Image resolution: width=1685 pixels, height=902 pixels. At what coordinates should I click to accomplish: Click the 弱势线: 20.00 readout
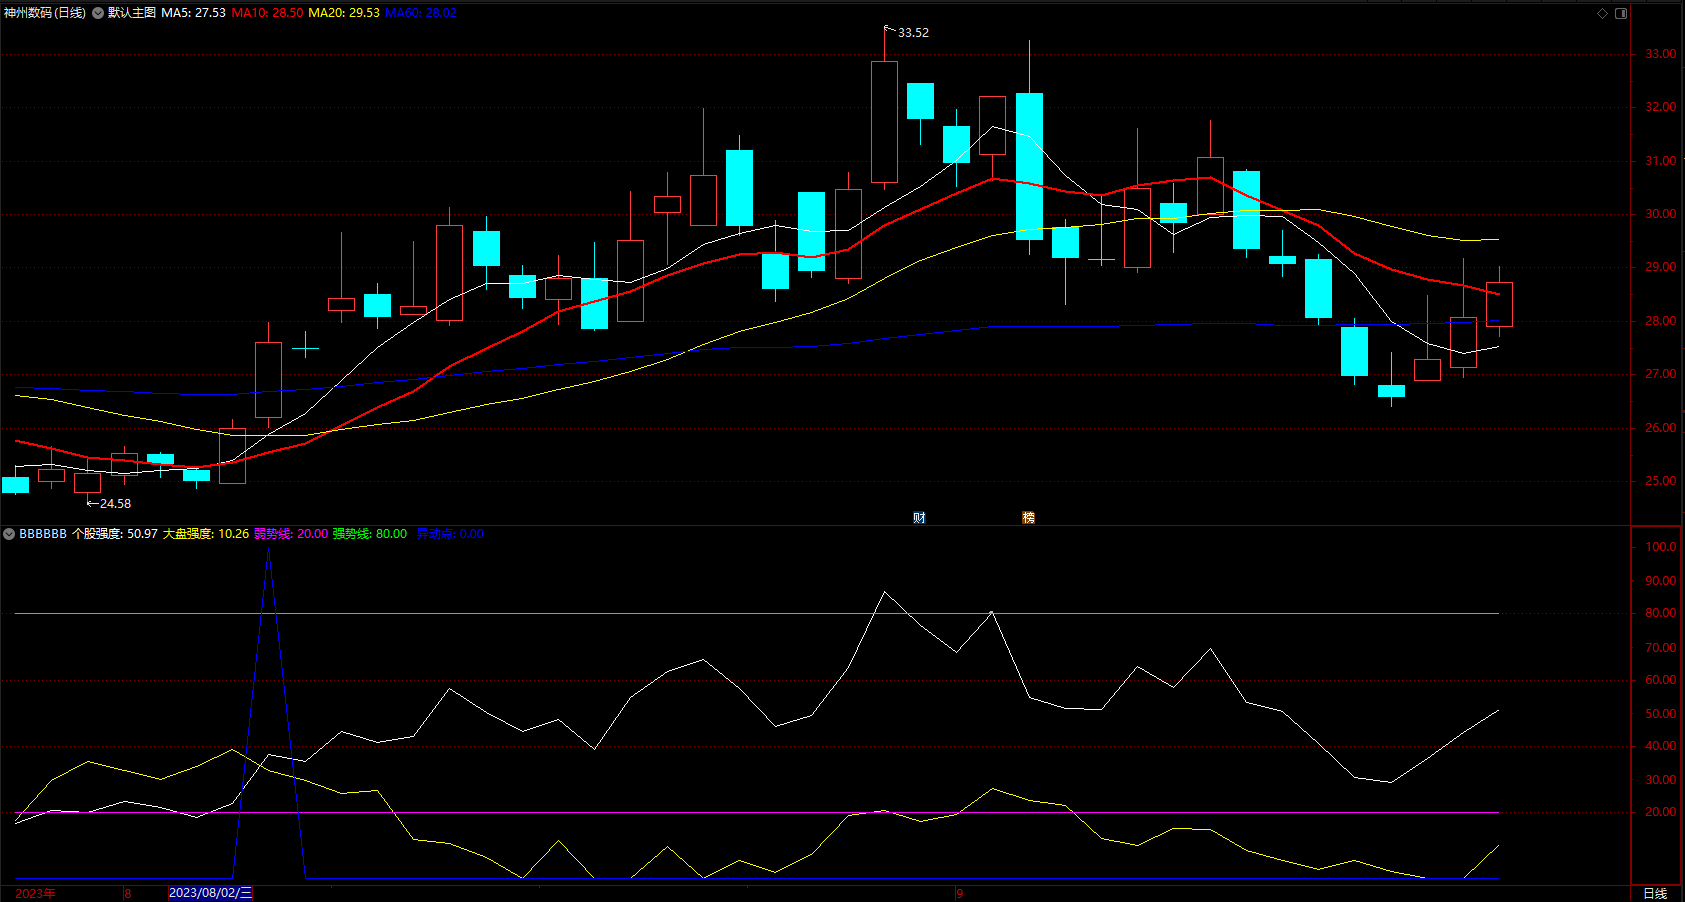tap(291, 534)
